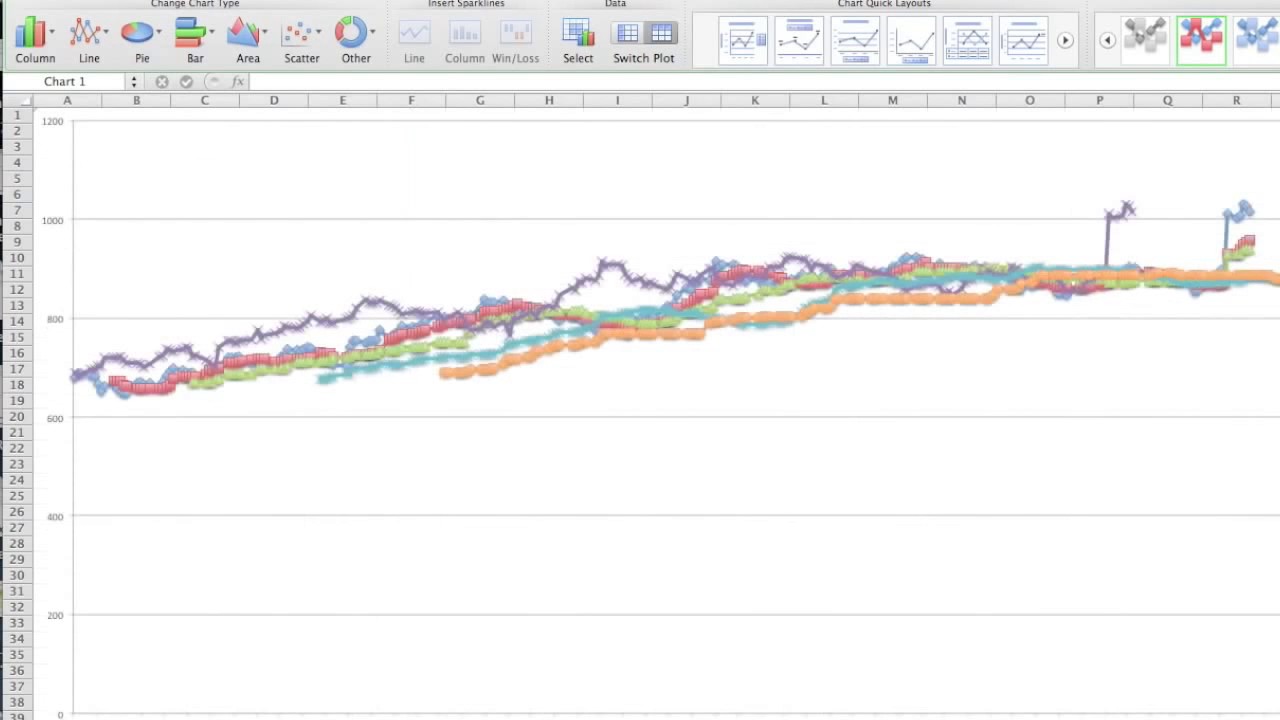The height and width of the screenshot is (720, 1280).
Task: Choose the selected red-blue chart style
Action: coord(1201,39)
